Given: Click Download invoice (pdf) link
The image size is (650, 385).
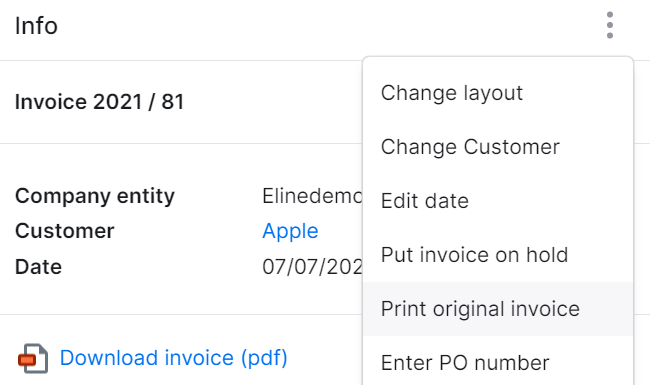Looking at the screenshot, I should point(174,358).
